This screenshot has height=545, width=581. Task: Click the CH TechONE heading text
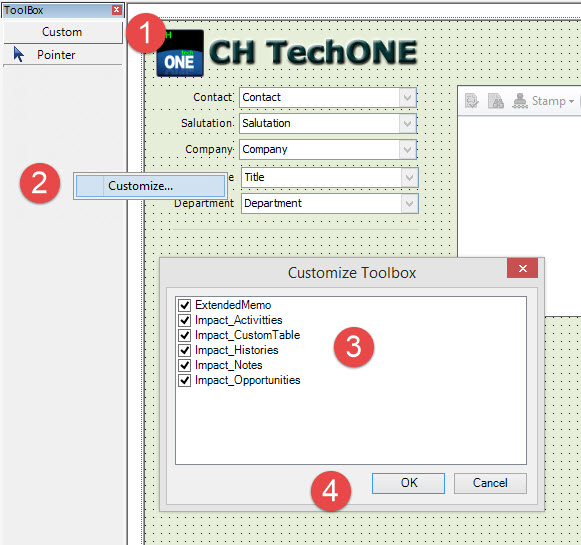coord(313,52)
